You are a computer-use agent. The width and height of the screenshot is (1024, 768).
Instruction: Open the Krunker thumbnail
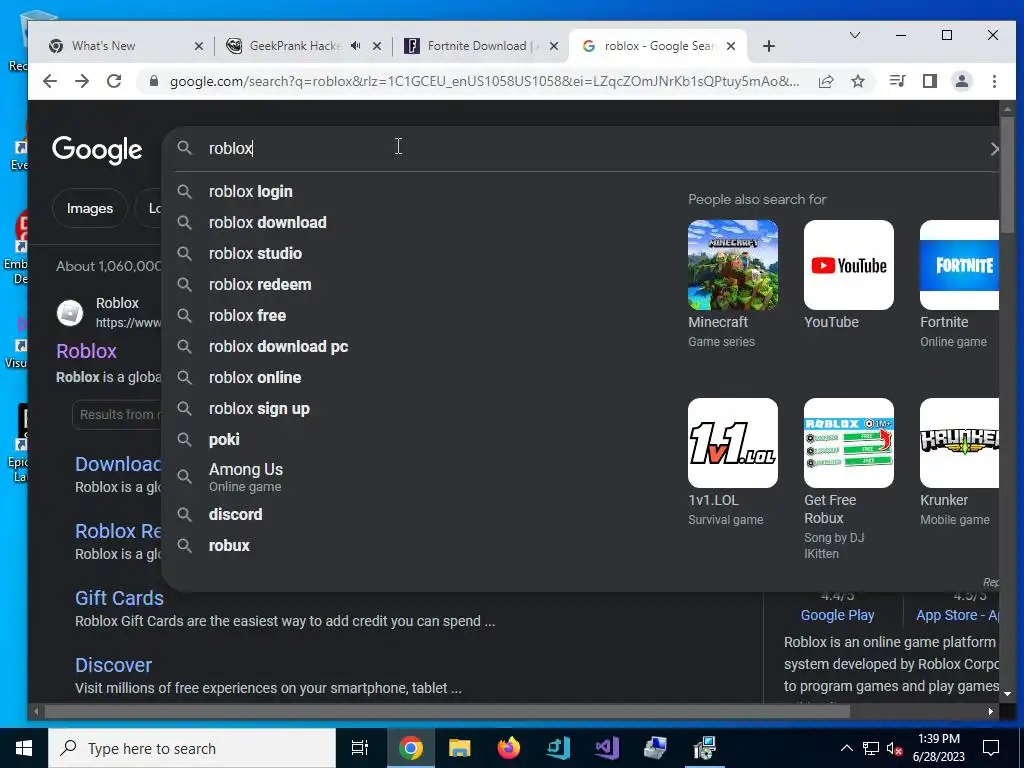click(959, 443)
